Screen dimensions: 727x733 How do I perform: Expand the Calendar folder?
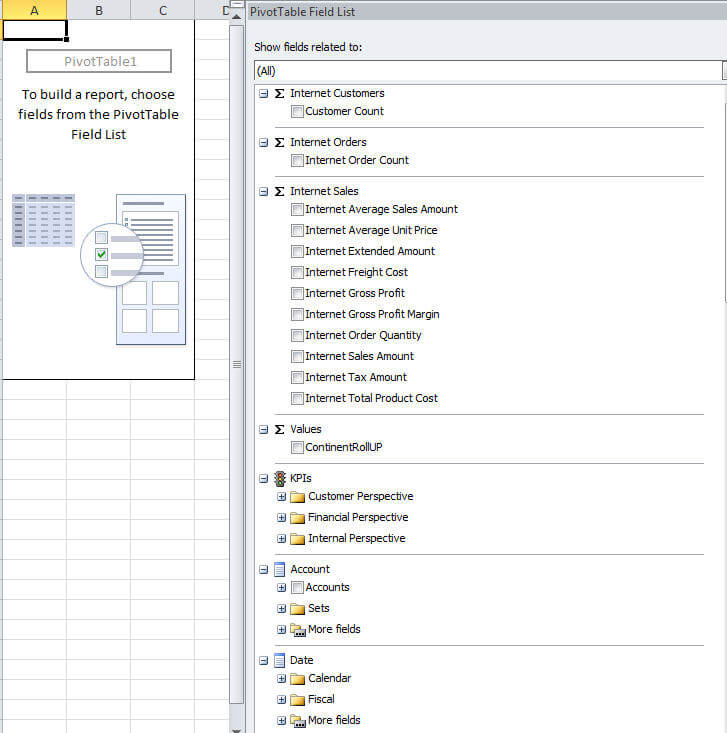tap(281, 679)
